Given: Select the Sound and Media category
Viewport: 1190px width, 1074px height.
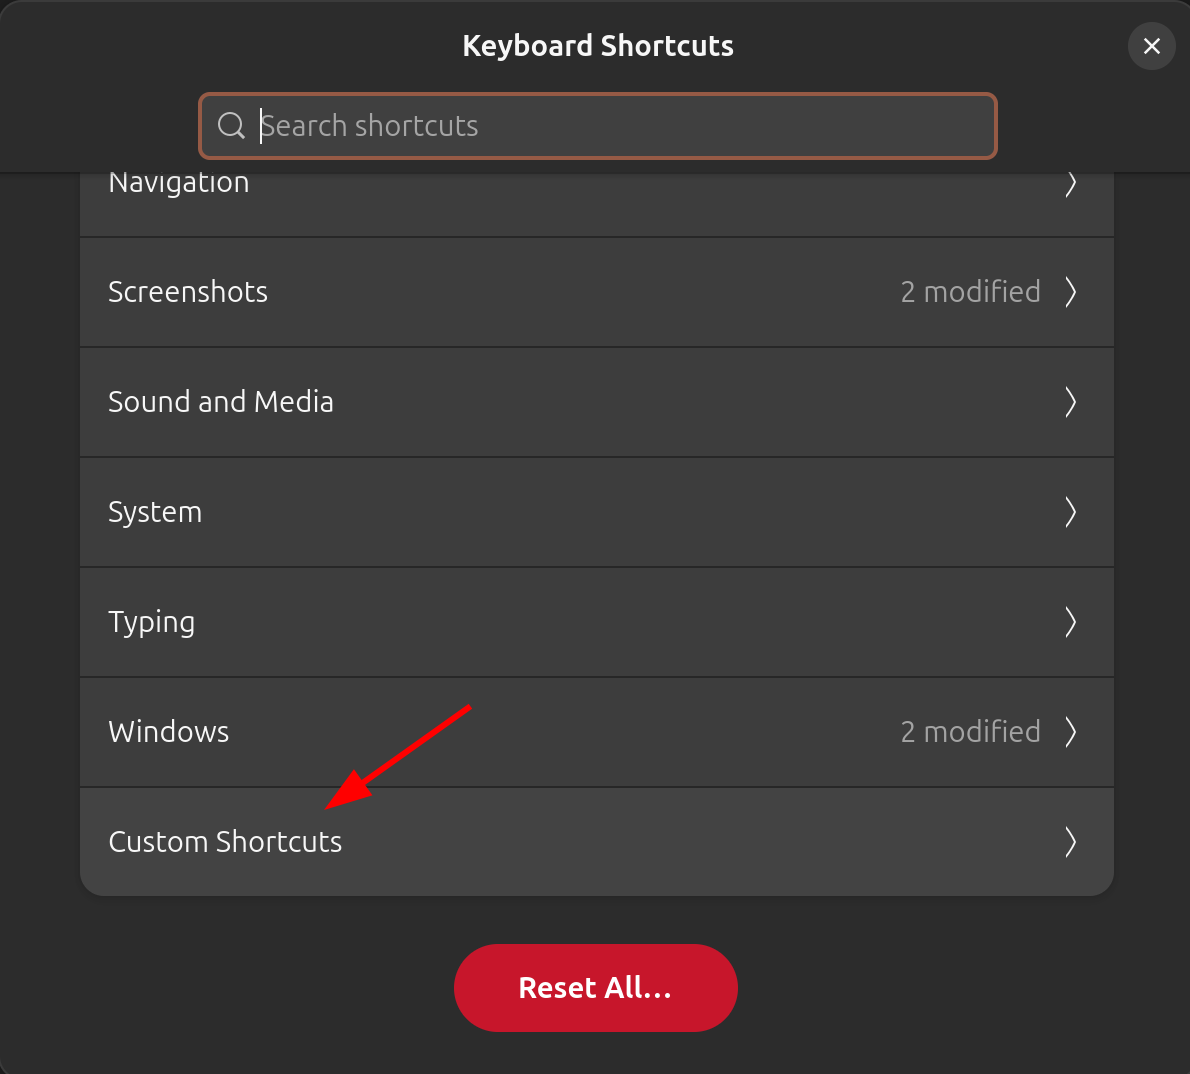Looking at the screenshot, I should [221, 402].
